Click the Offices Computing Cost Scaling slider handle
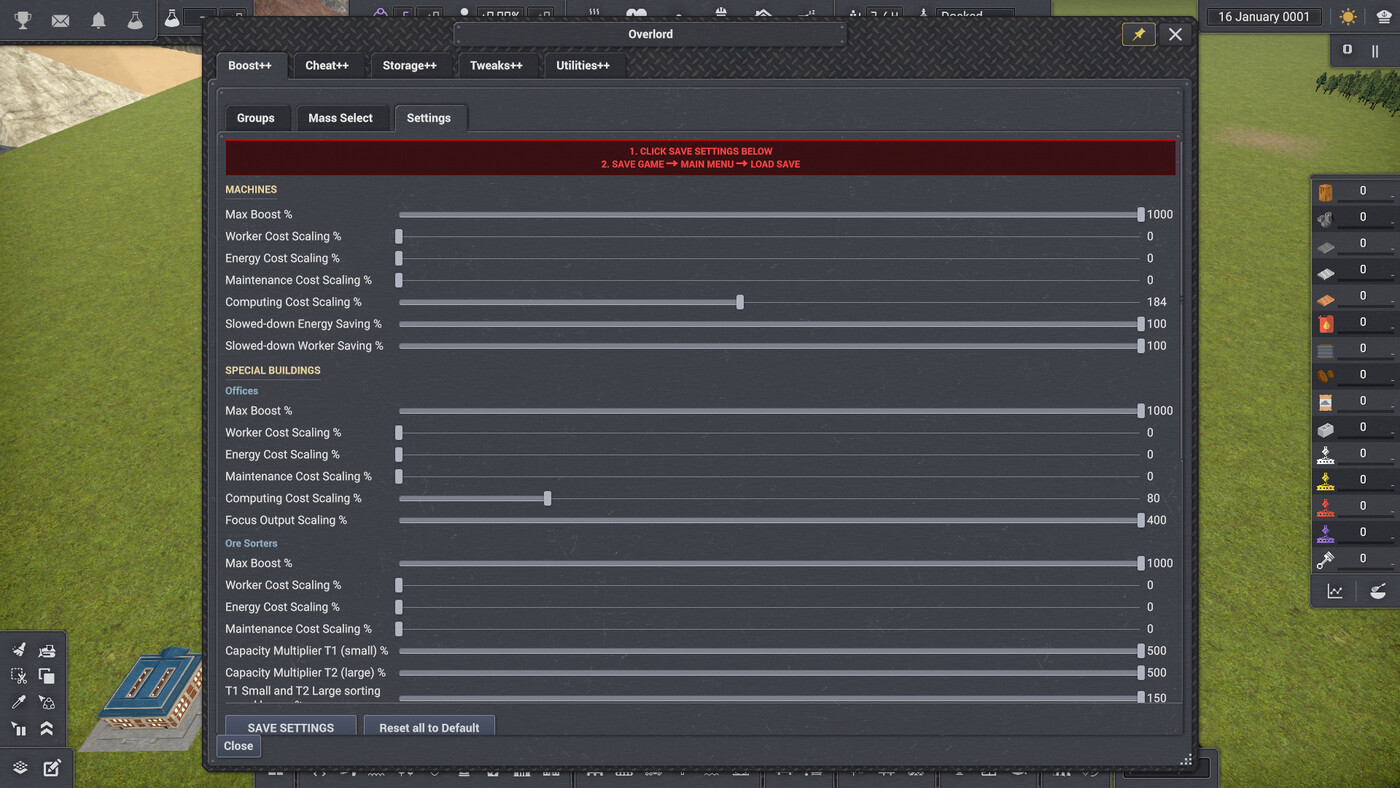 (547, 498)
